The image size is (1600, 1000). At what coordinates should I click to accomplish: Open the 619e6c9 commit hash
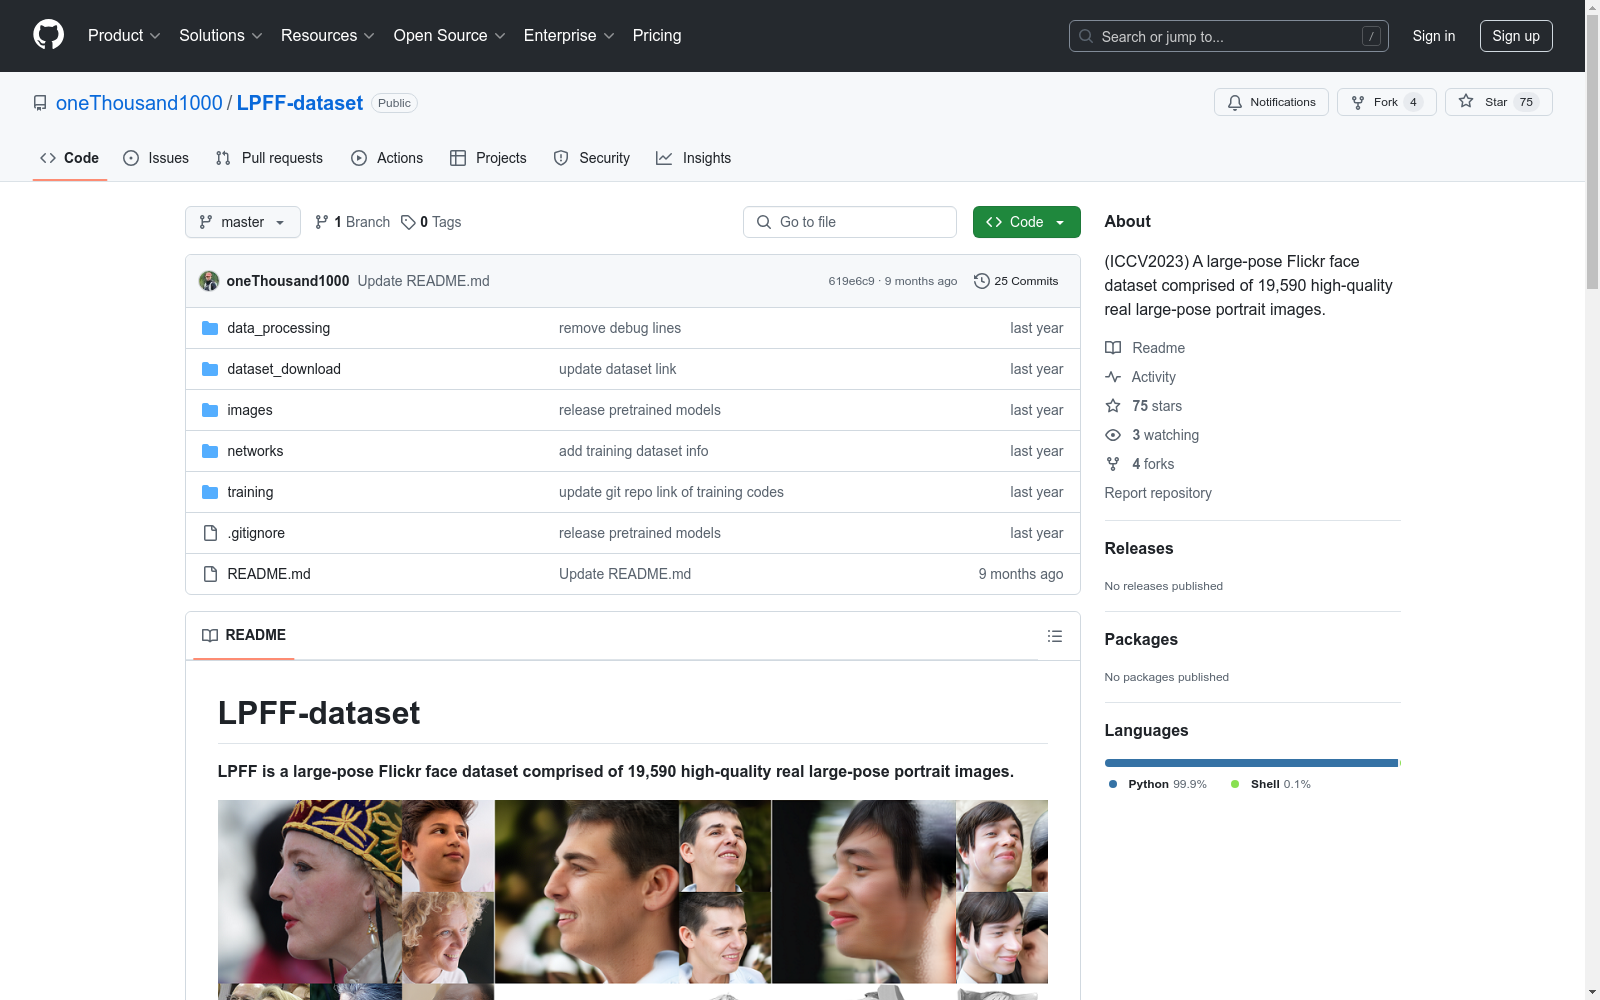pos(851,281)
